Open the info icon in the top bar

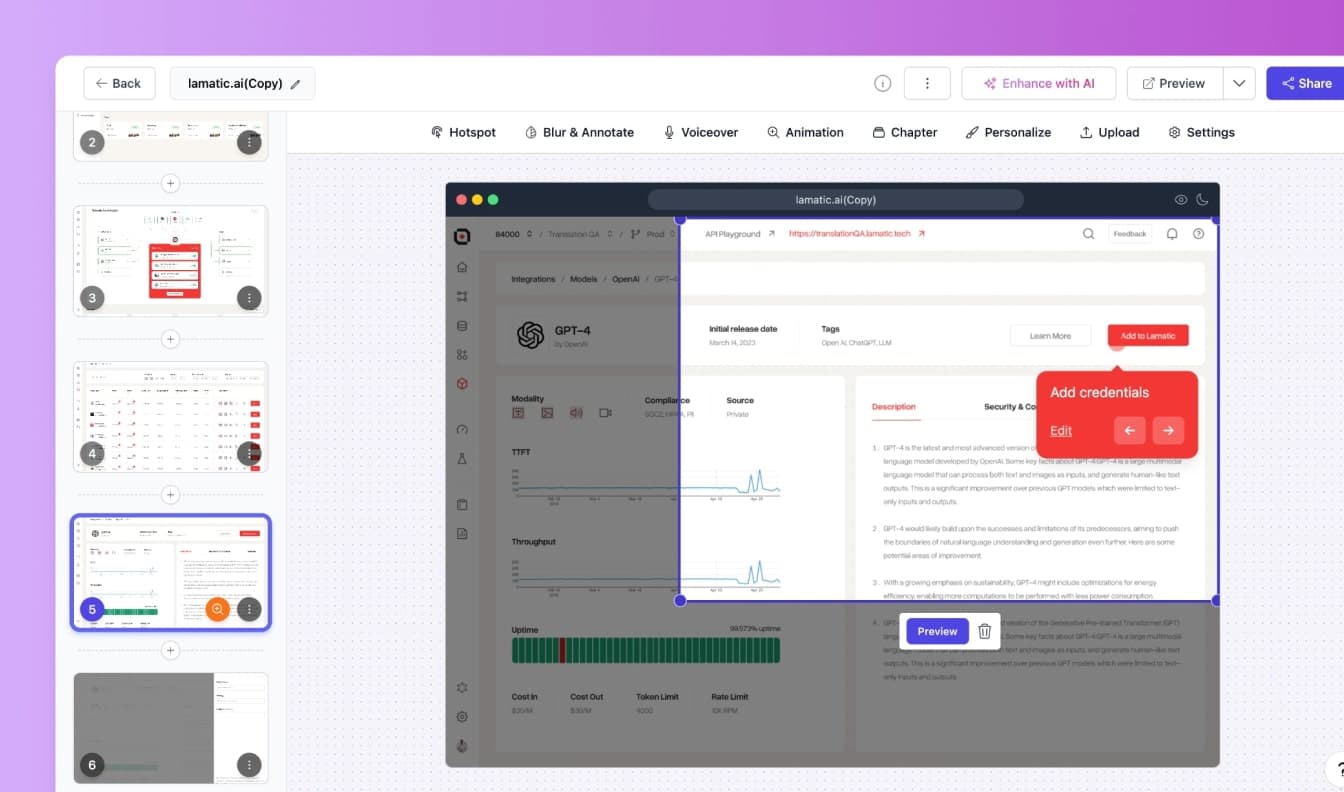click(882, 84)
